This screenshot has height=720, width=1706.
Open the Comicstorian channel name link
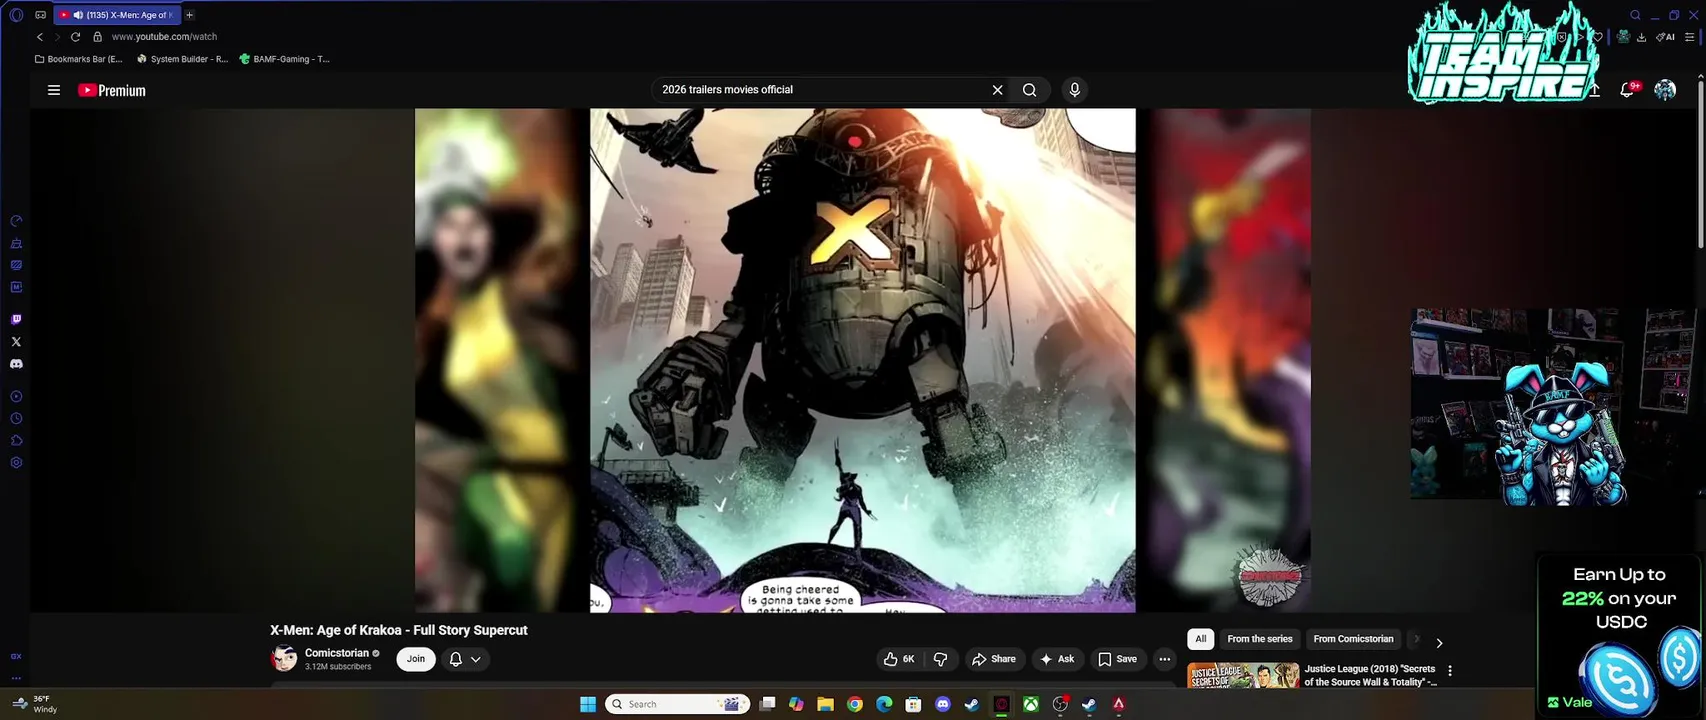(337, 653)
